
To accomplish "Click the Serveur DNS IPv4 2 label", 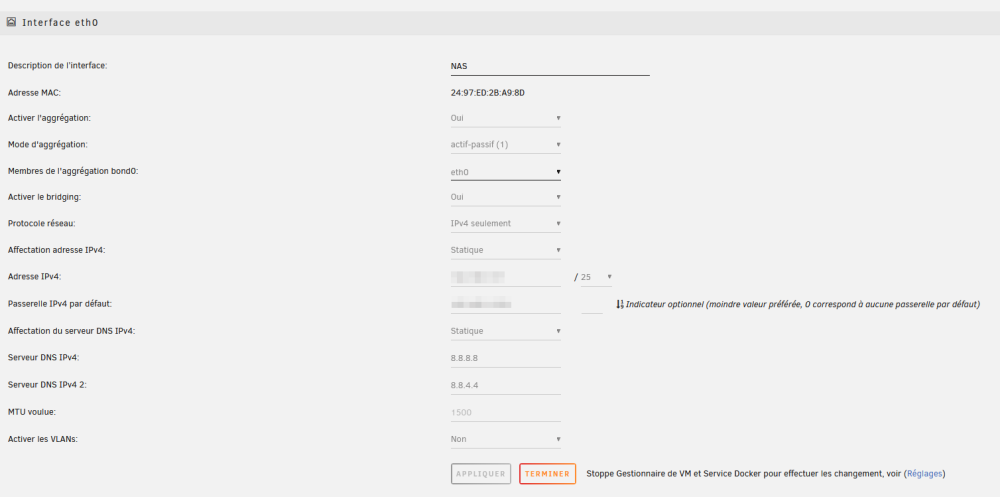I will tap(47, 385).
